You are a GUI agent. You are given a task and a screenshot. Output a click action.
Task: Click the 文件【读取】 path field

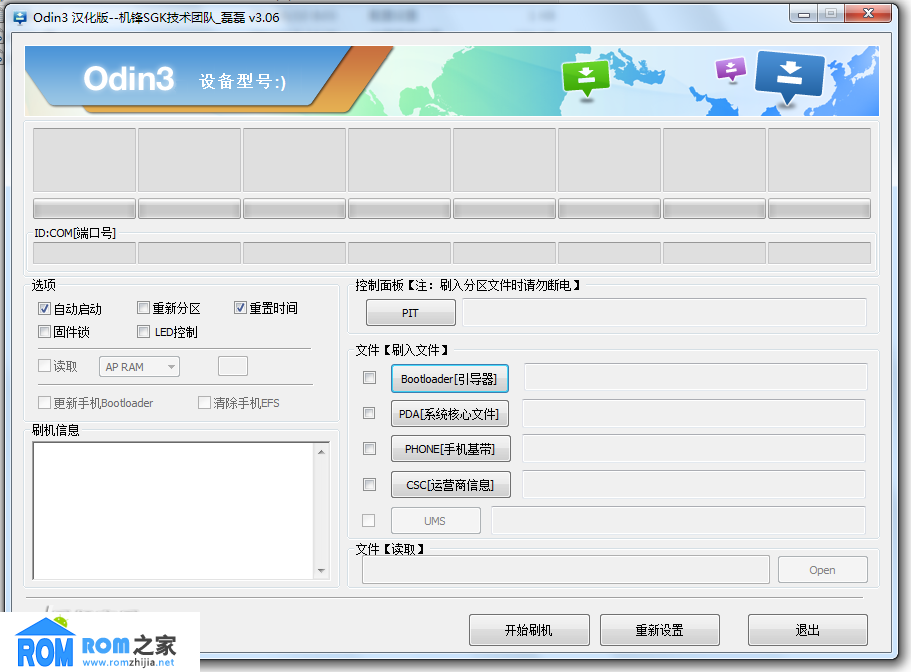pyautogui.click(x=566, y=570)
